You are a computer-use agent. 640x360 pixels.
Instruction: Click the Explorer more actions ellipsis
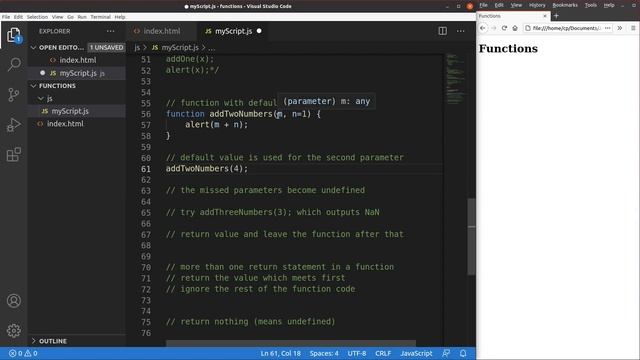[x=111, y=31]
